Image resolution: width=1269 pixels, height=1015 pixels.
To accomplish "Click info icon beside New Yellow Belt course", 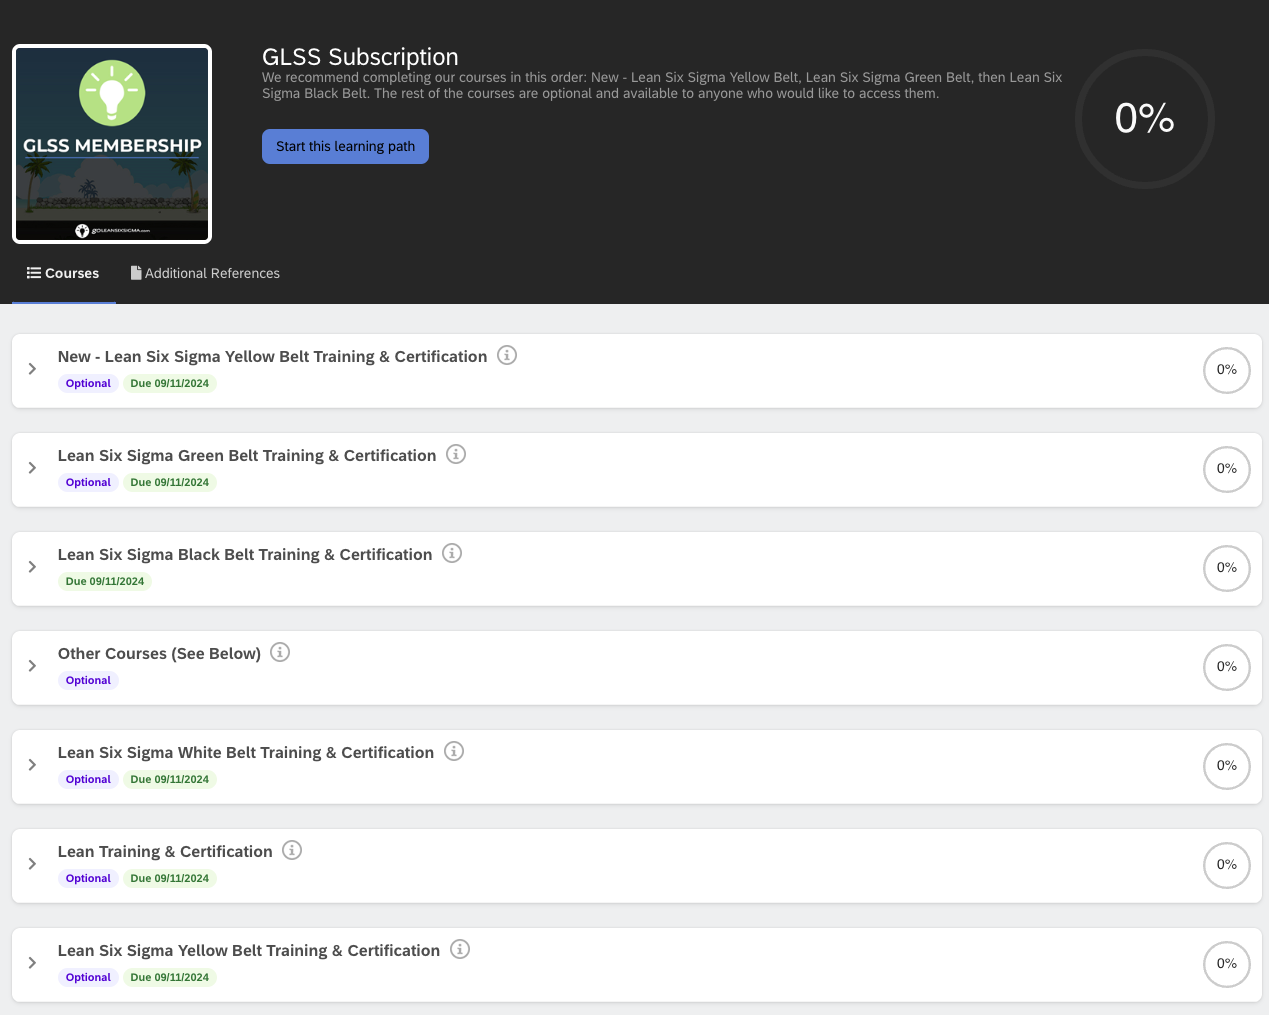I will point(507,355).
